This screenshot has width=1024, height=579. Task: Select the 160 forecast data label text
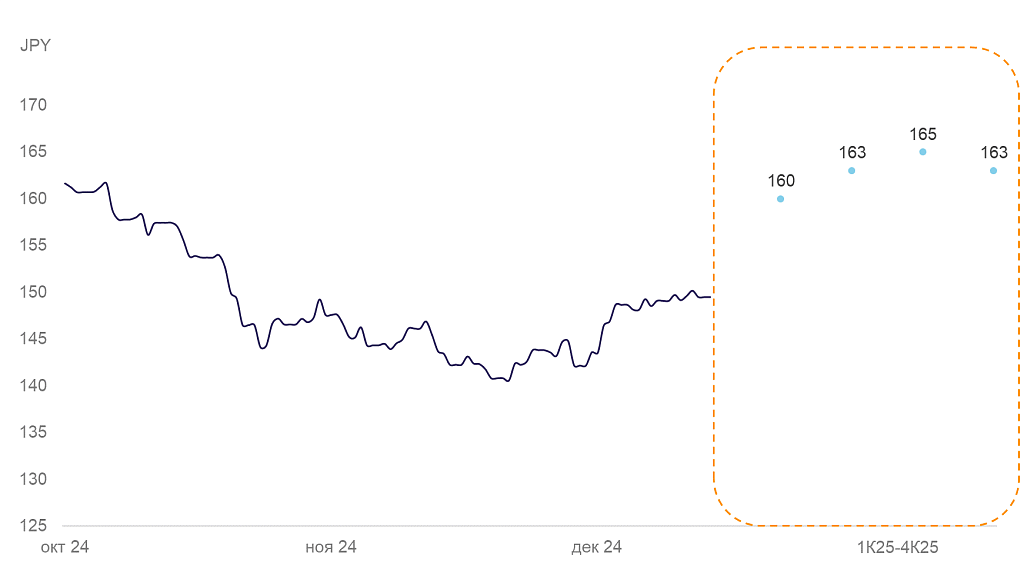(x=781, y=181)
